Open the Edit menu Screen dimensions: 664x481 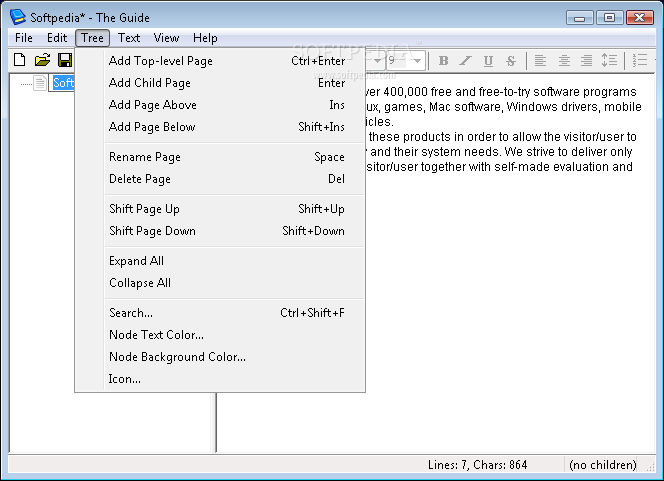pos(57,38)
